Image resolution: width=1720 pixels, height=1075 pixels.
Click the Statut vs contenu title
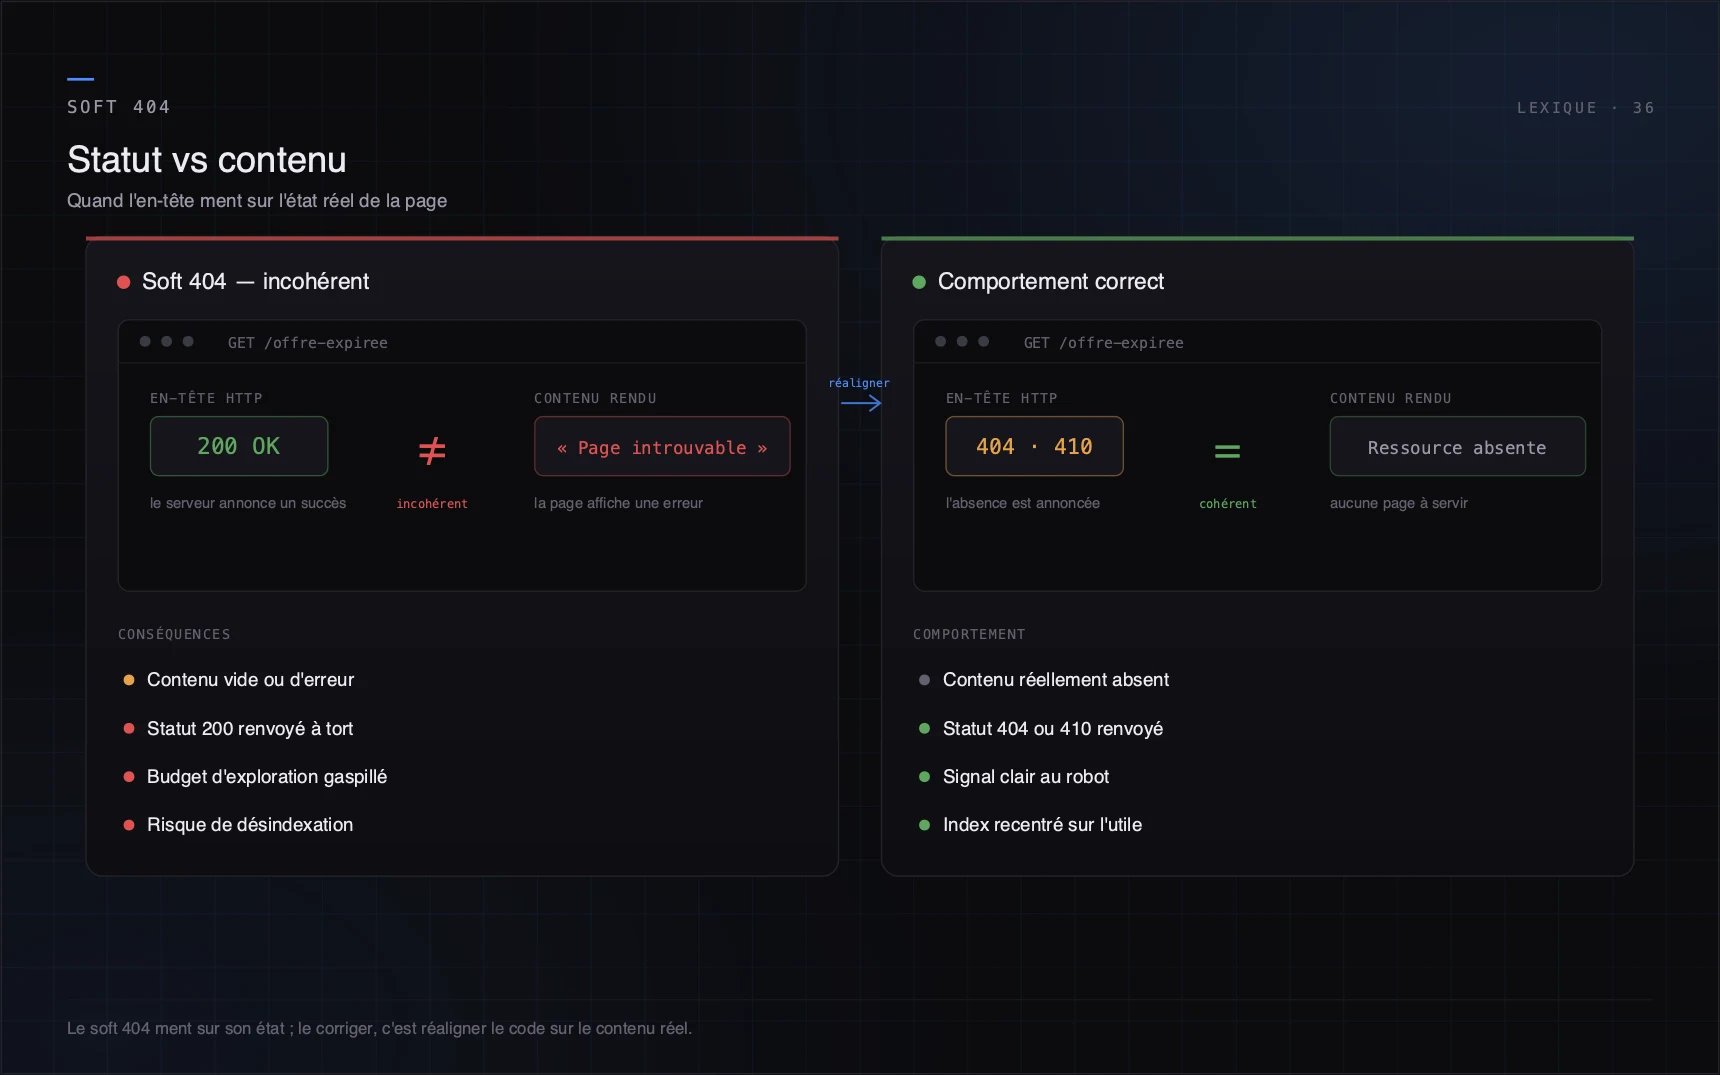207,160
